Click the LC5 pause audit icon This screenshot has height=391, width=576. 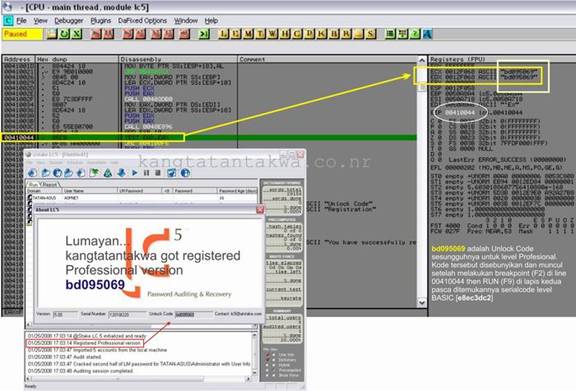pos(146,173)
